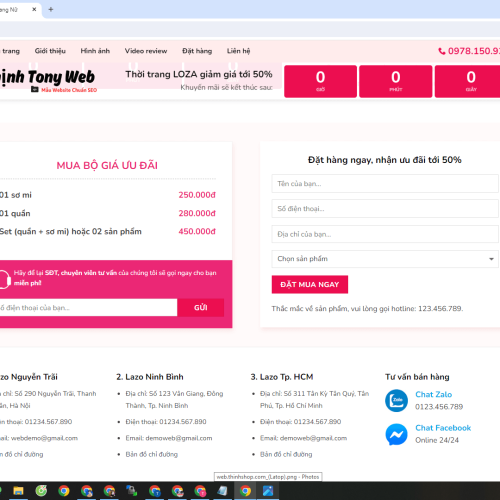The image size is (500, 500).
Task: Click the 'Thời trang LOZA giảm giá' headline
Action: coord(199,74)
